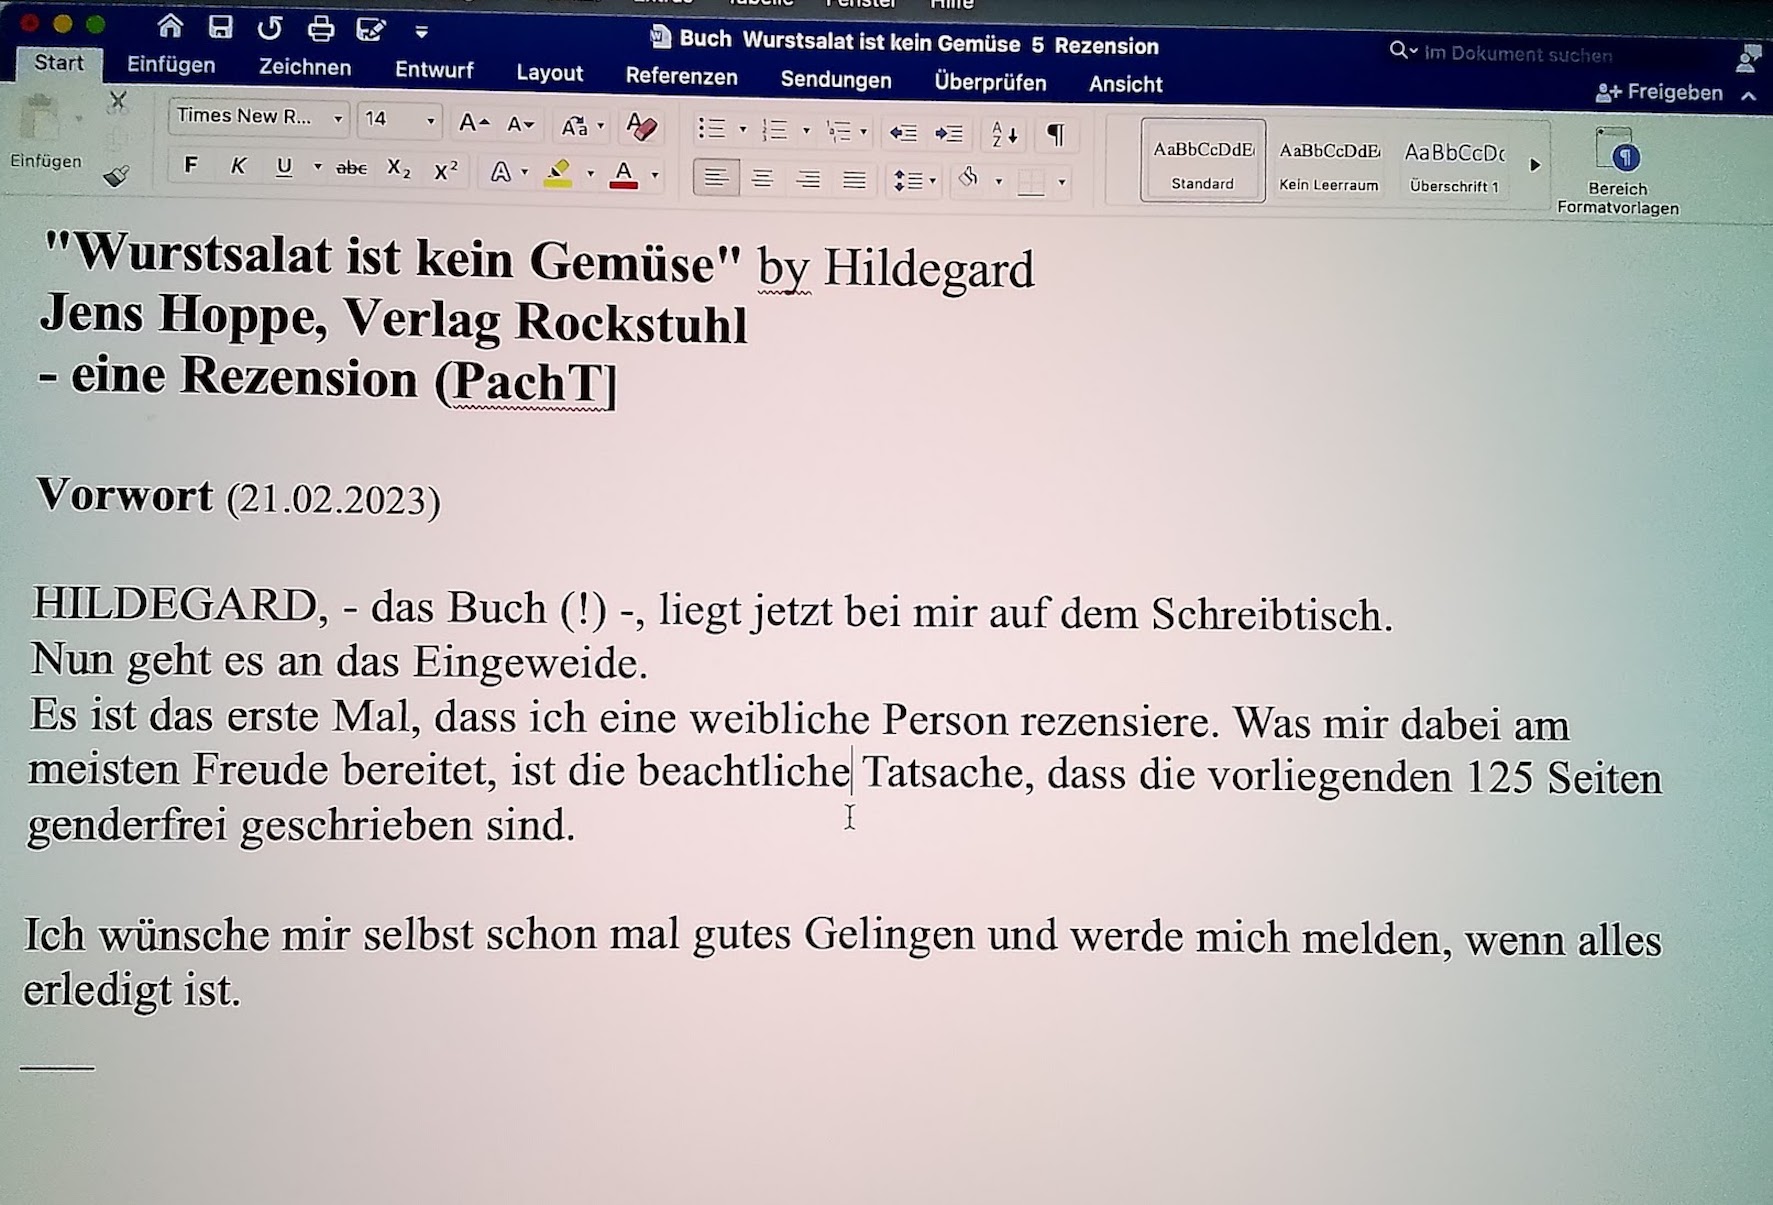
Task: Click the Format Painter brush icon
Action: point(117,177)
